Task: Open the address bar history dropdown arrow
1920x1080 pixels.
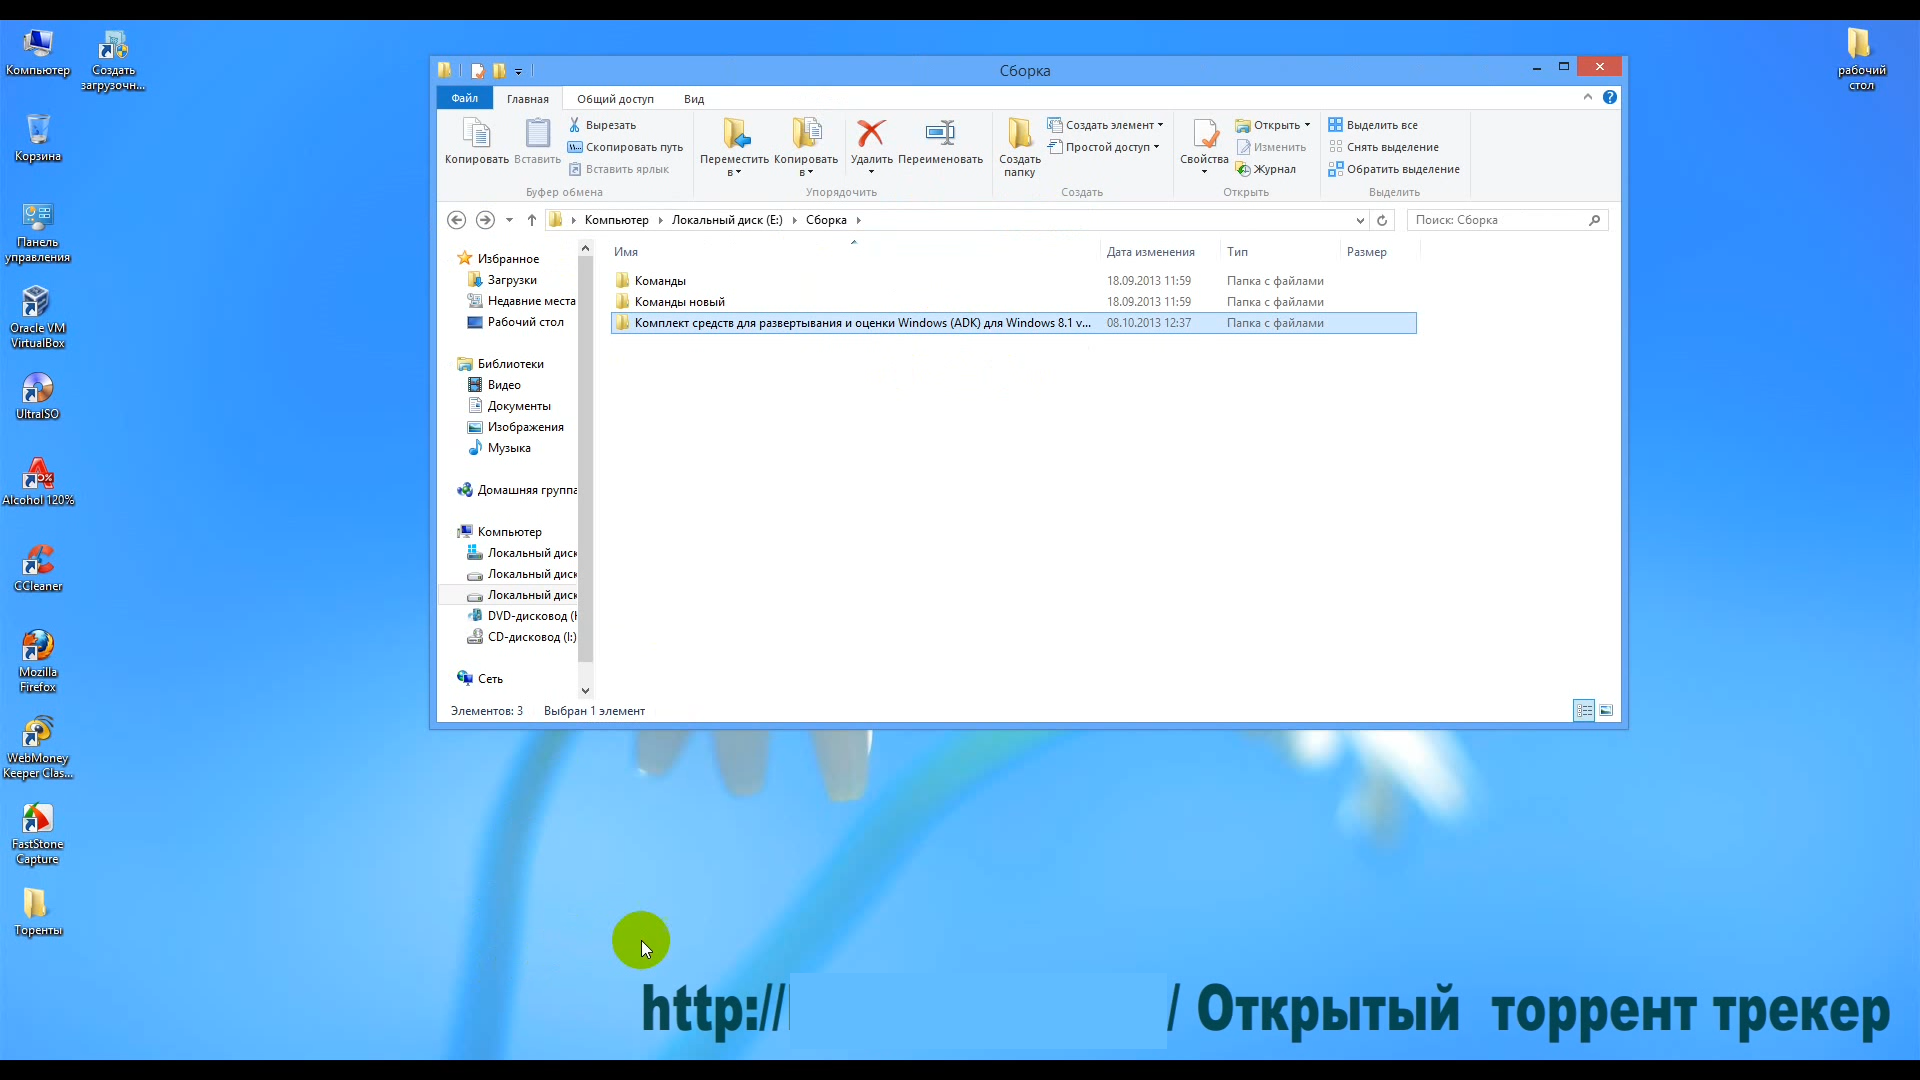Action: [1360, 220]
